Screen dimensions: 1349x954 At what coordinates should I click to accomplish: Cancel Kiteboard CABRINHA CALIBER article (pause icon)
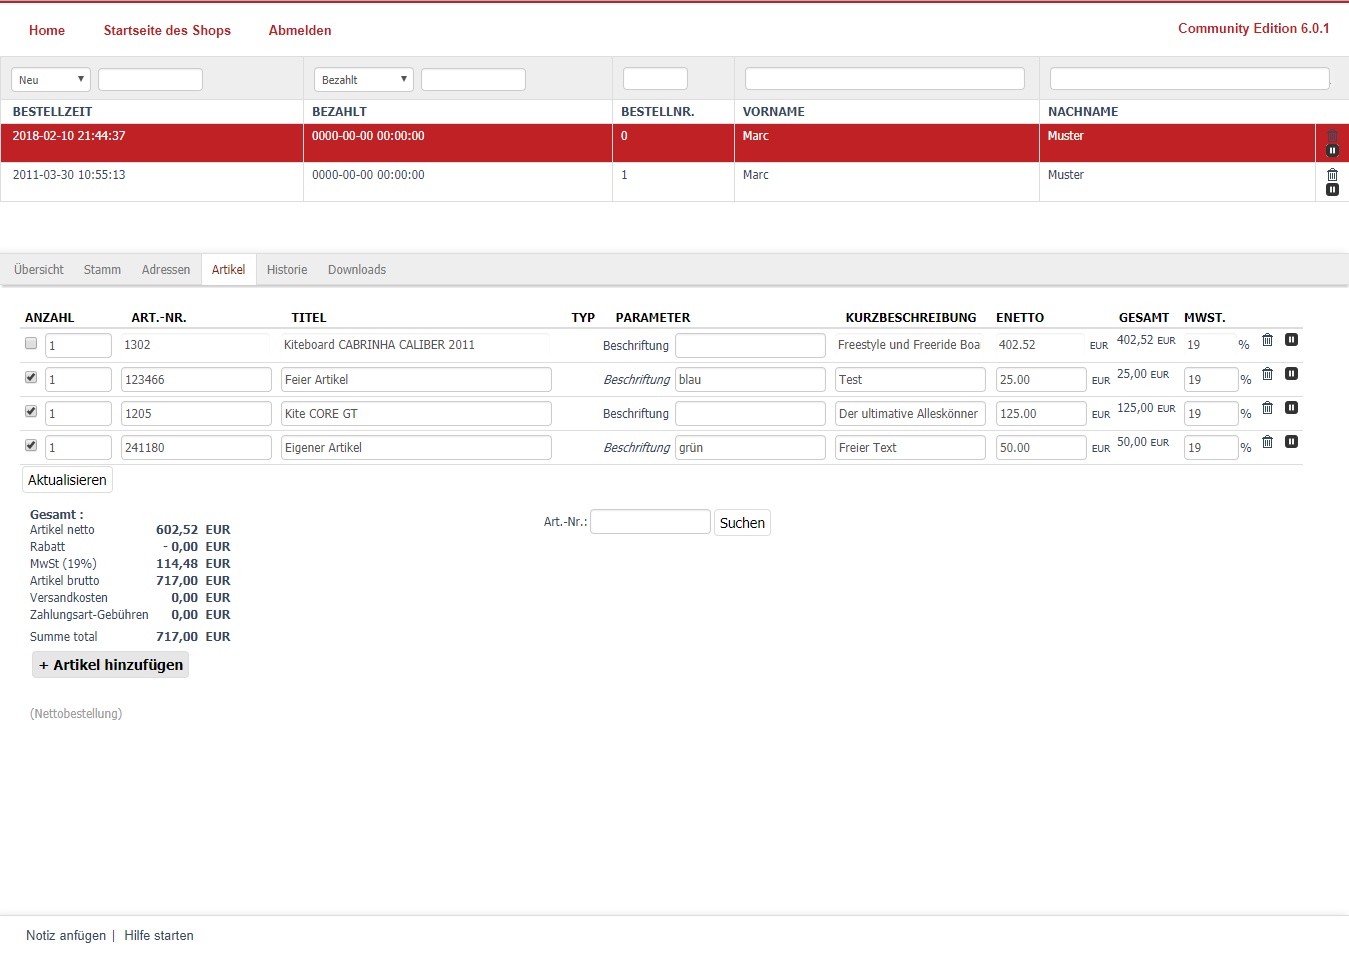[1291, 340]
